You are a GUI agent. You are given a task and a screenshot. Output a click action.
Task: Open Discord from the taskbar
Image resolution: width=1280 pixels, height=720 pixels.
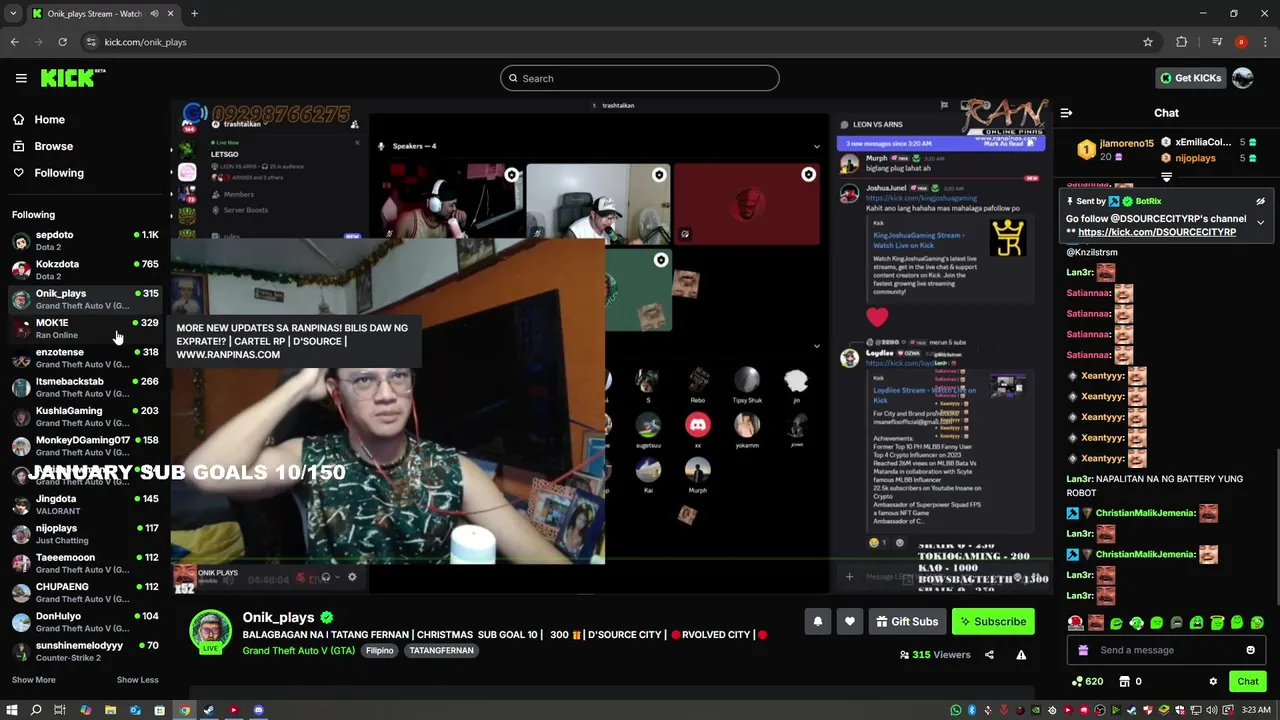258,710
